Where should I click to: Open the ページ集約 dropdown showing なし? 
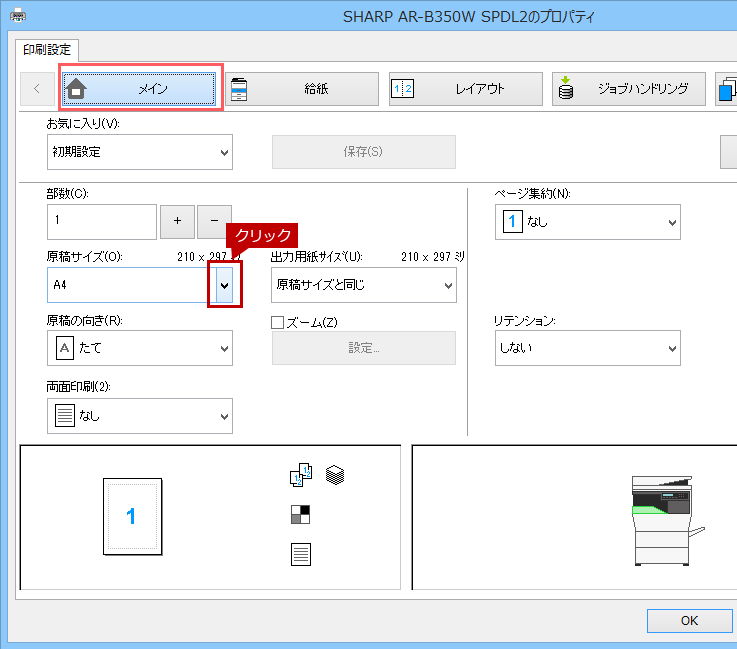coord(588,222)
